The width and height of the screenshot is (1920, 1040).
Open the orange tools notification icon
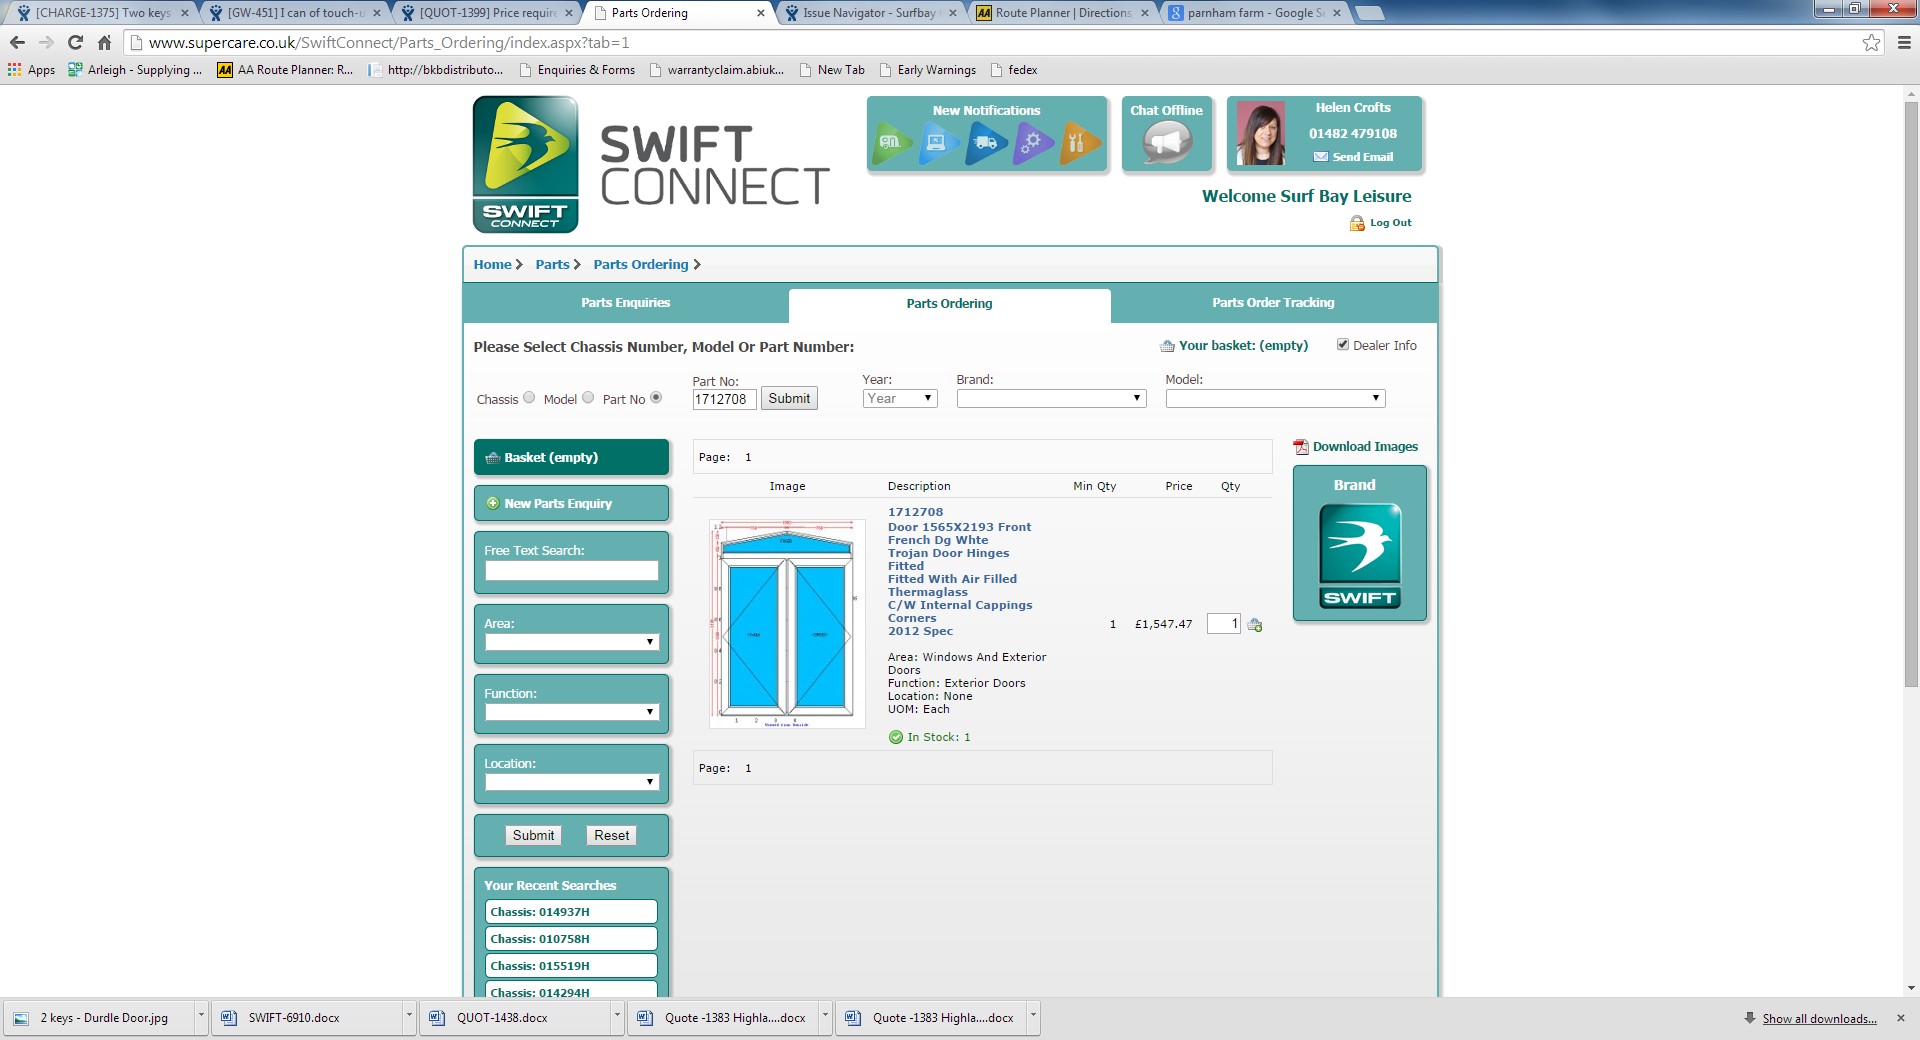click(x=1078, y=143)
